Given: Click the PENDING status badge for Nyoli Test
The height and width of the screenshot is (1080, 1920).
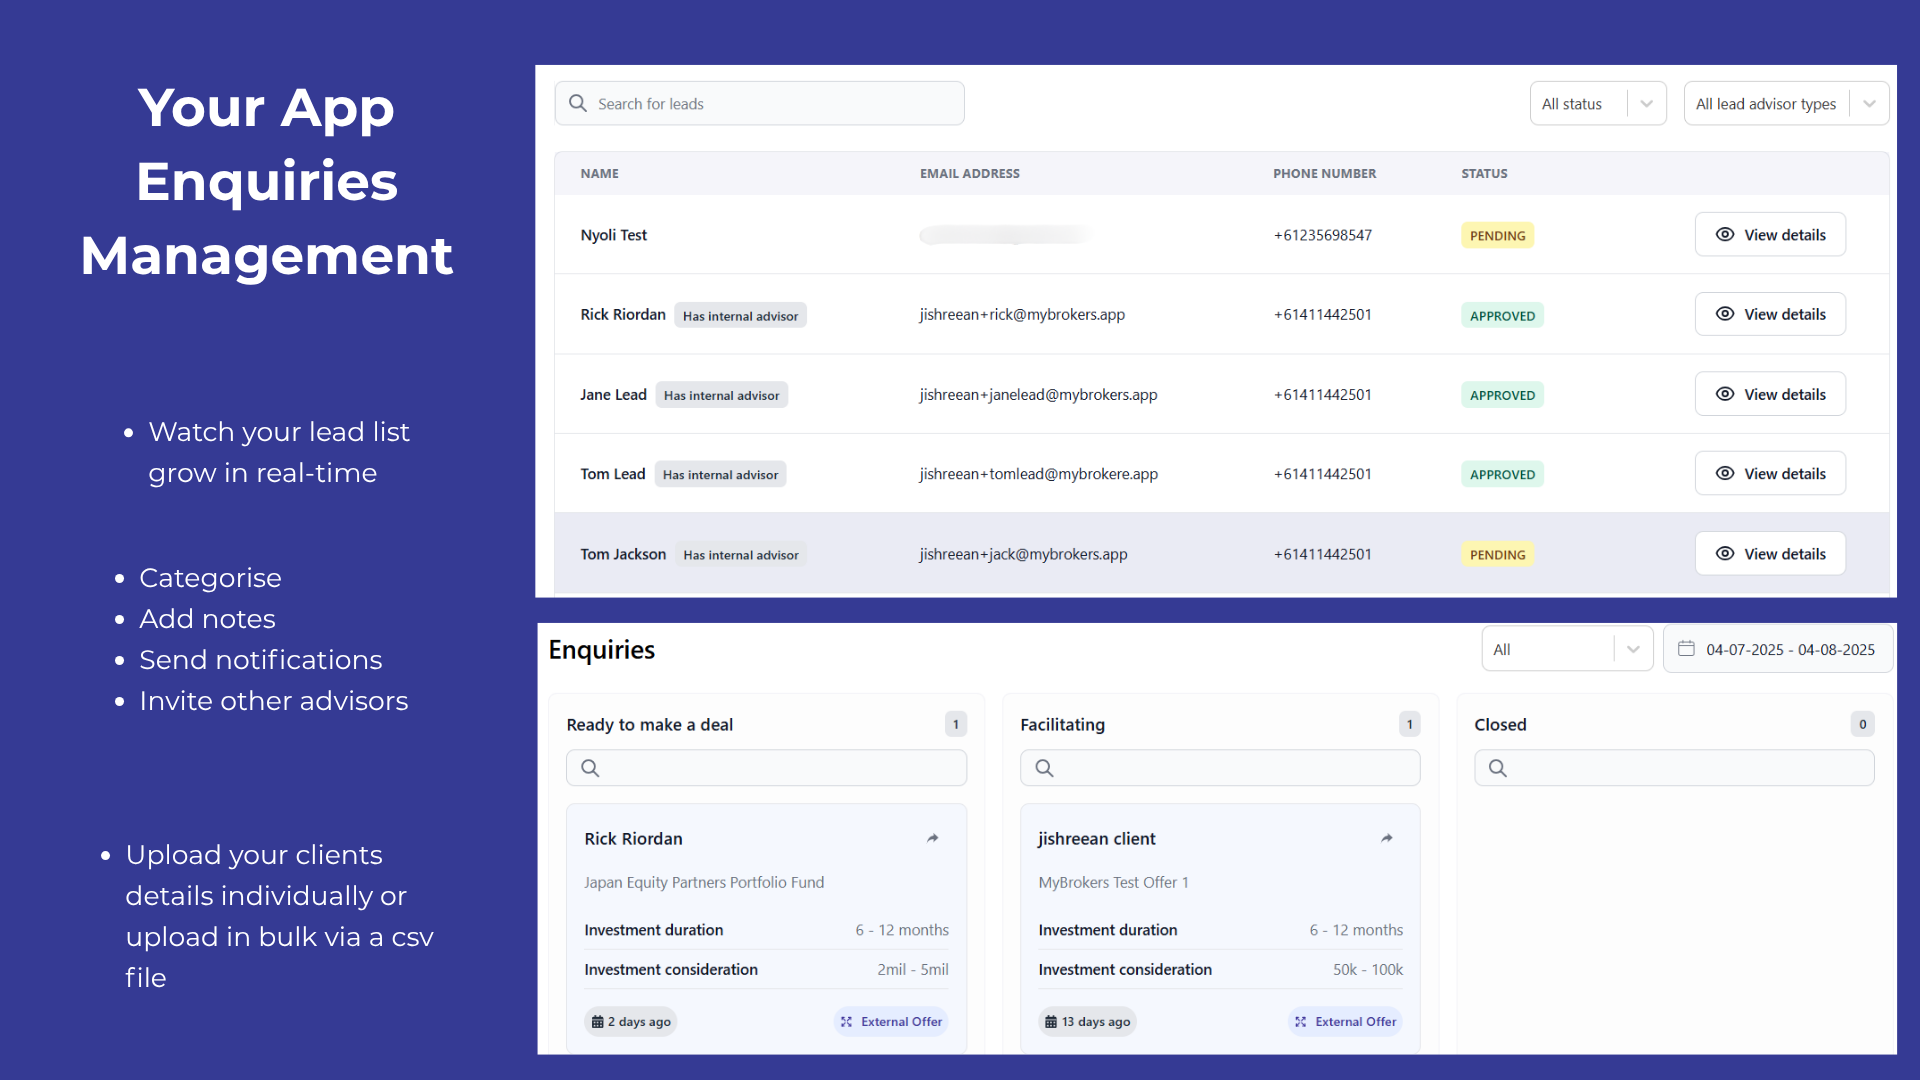Looking at the screenshot, I should 1497,235.
